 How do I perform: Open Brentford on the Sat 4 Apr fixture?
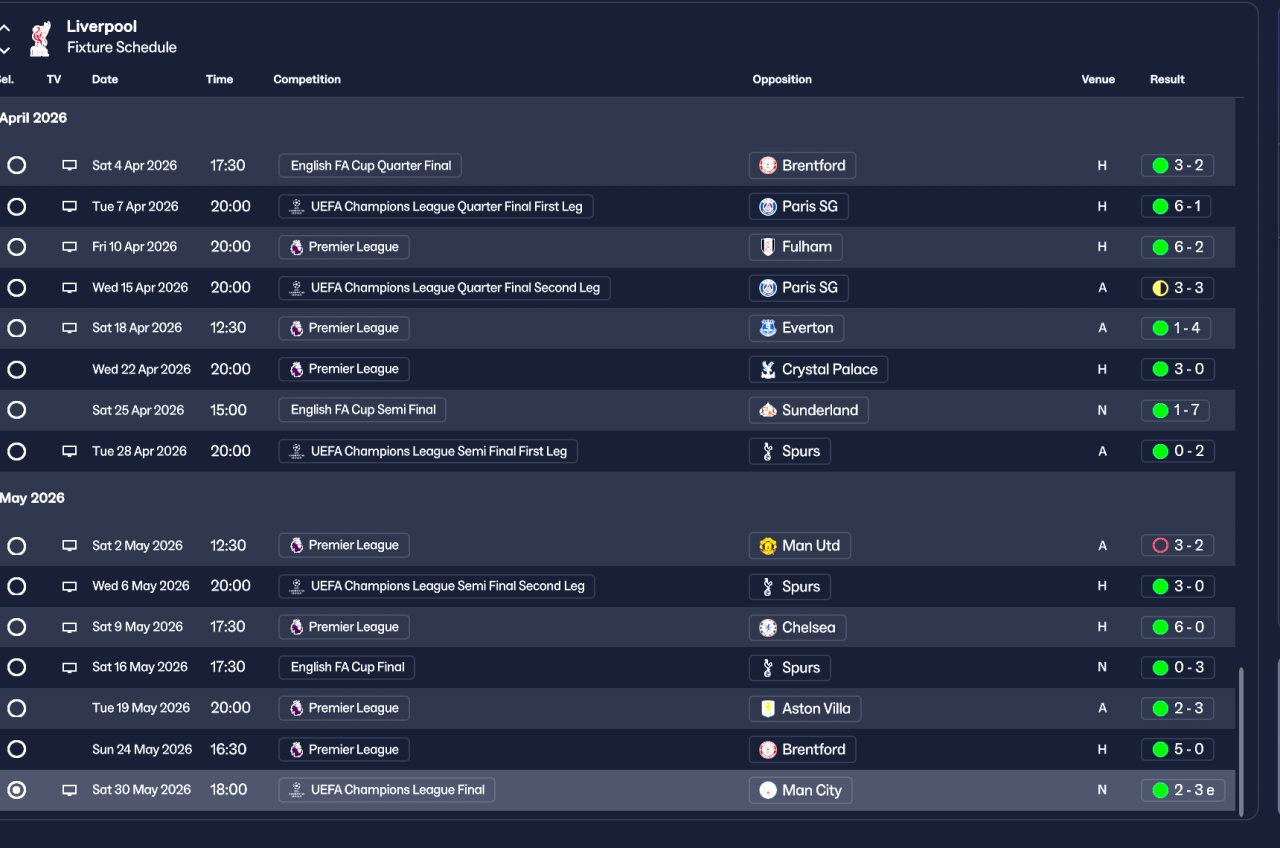click(803, 166)
